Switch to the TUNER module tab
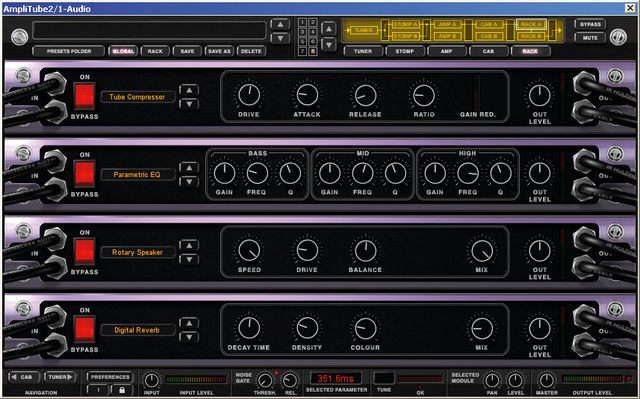 (x=363, y=51)
